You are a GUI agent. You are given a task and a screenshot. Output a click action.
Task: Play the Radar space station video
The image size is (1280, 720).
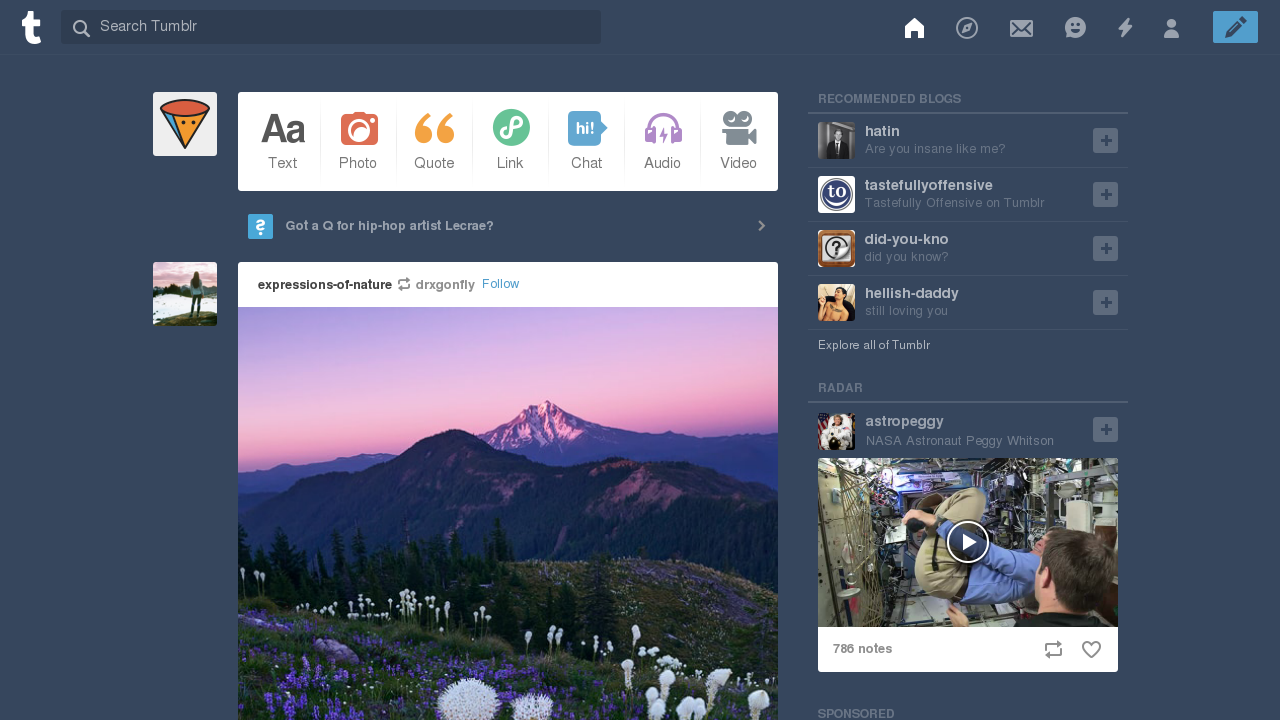point(968,542)
